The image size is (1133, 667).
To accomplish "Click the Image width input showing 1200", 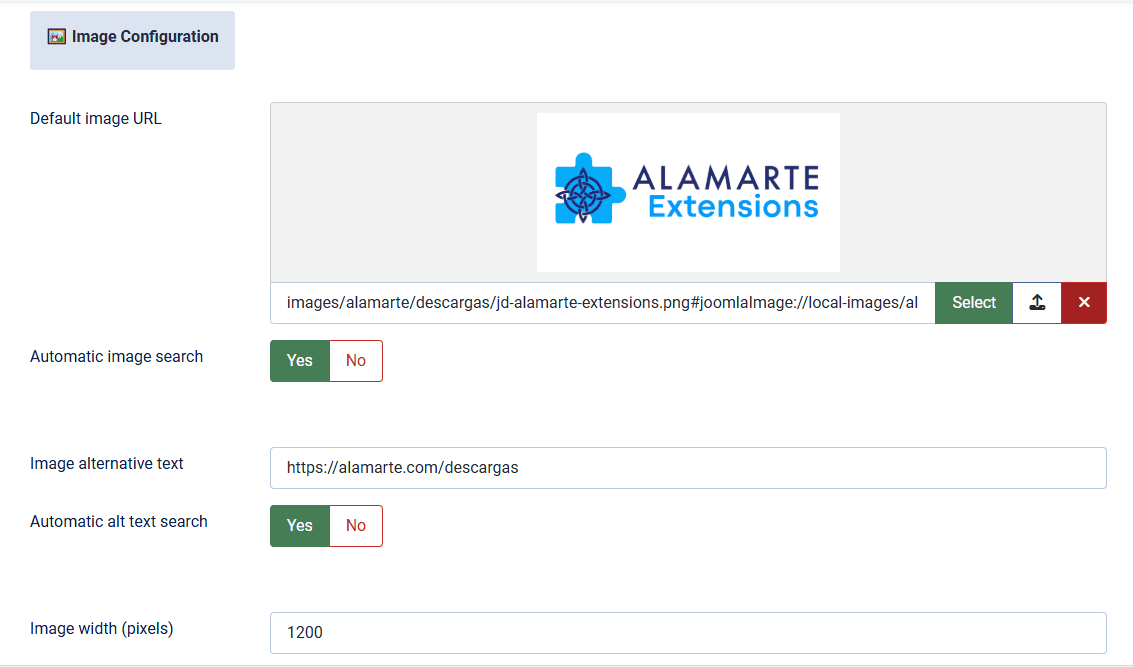I will click(x=688, y=633).
